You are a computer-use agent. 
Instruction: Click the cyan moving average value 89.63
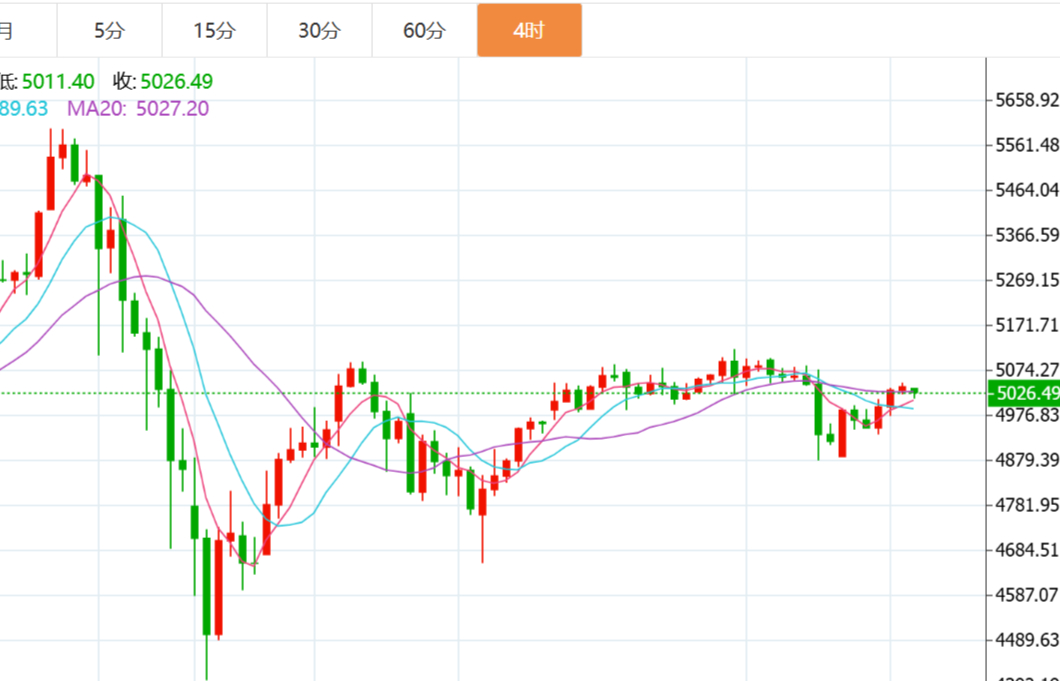(x=25, y=108)
